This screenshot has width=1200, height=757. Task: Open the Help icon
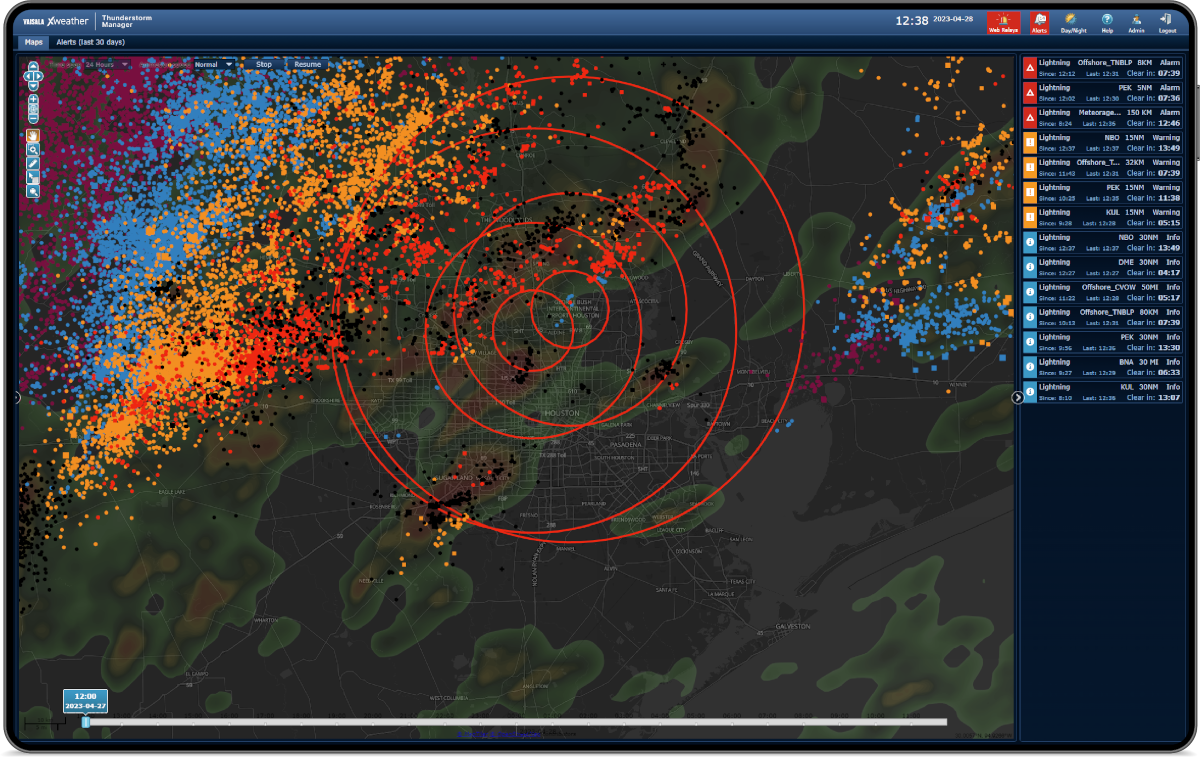(x=1107, y=23)
